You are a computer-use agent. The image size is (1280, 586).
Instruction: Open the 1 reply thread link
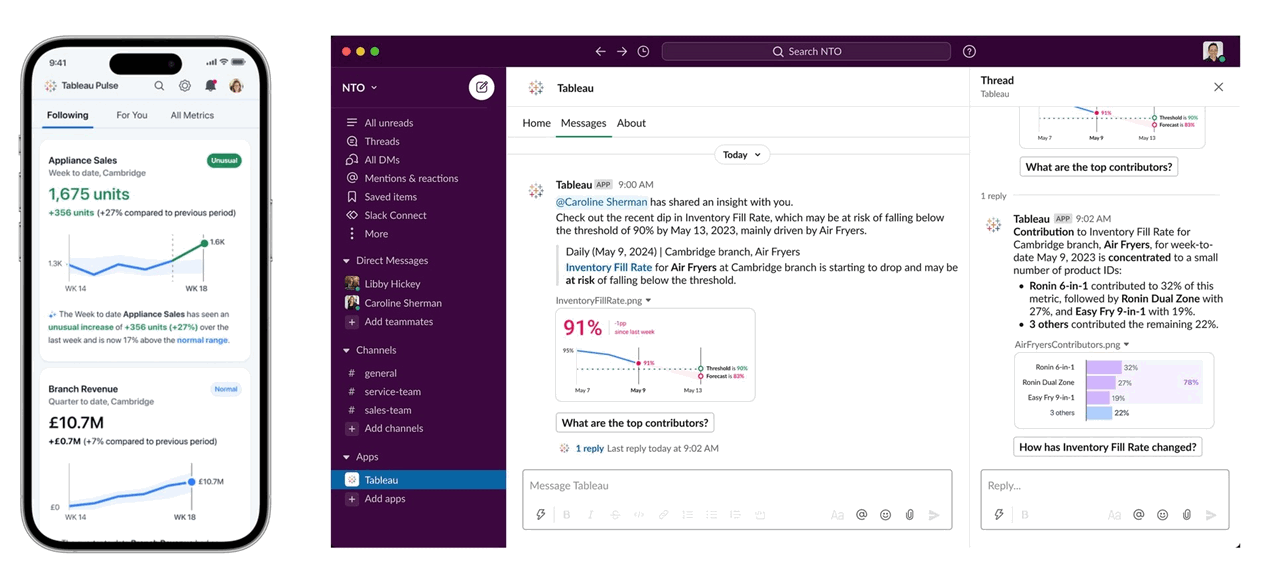click(x=590, y=449)
